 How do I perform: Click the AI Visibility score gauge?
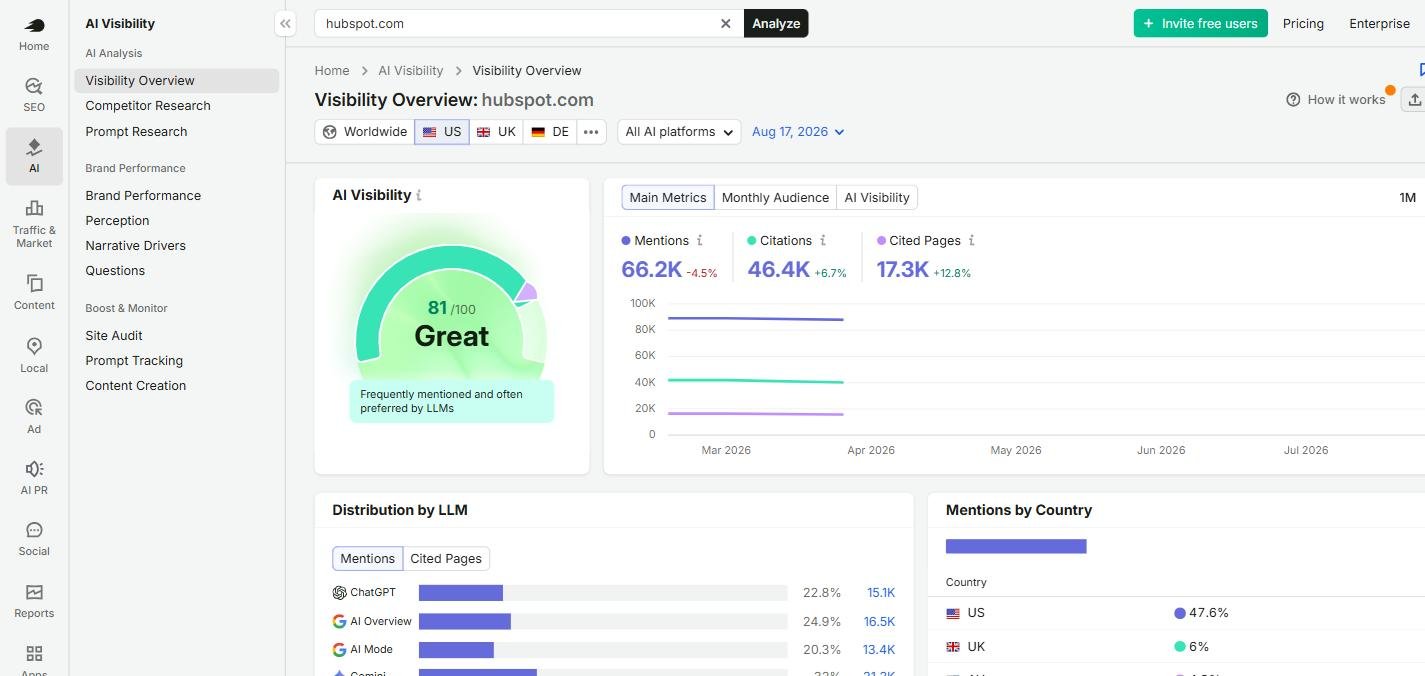click(x=451, y=310)
